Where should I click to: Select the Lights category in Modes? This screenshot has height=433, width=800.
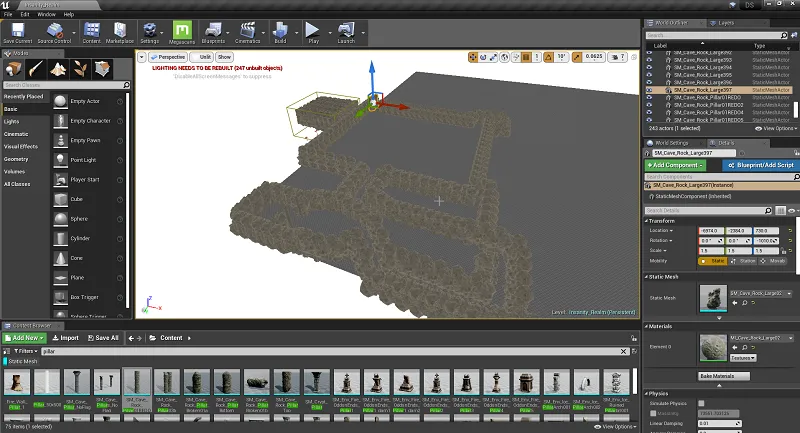click(11, 121)
